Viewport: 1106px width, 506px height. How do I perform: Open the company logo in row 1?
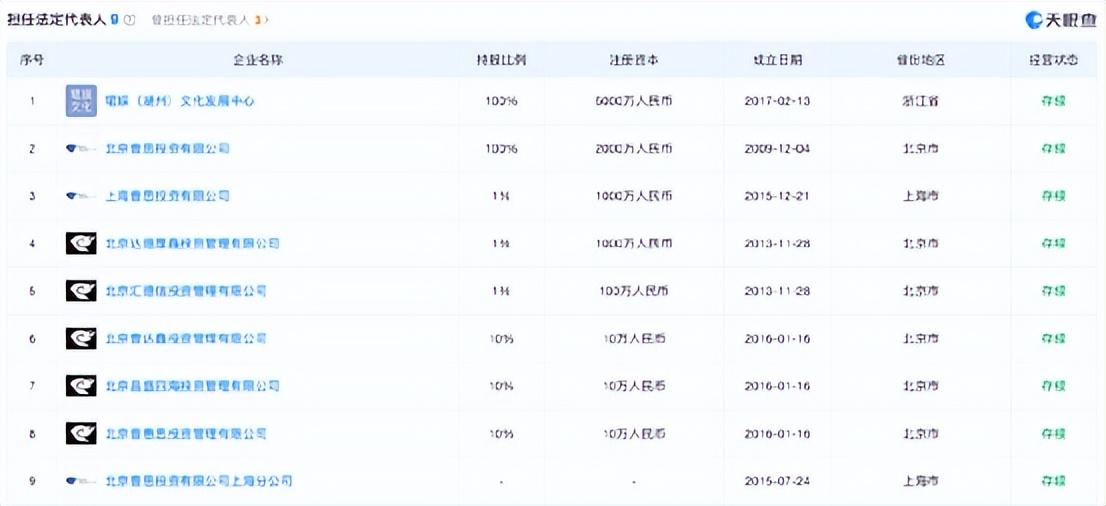pyautogui.click(x=81, y=101)
